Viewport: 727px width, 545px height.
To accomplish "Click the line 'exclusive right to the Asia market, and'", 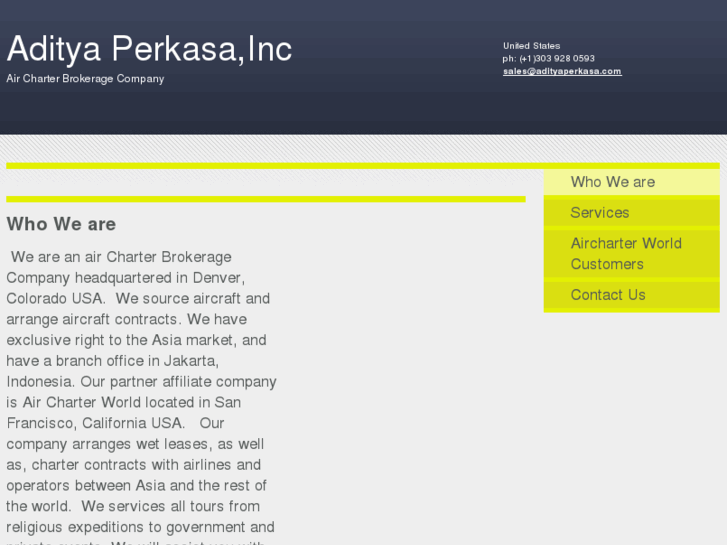I will (x=136, y=340).
